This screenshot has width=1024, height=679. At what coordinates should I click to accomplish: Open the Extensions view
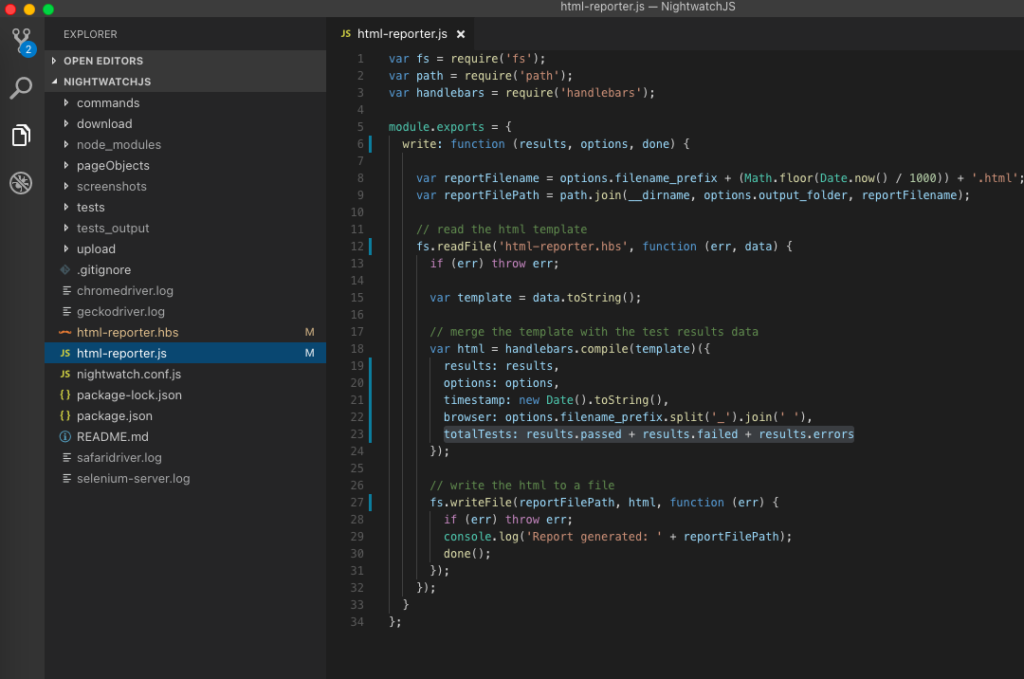pos(21,183)
